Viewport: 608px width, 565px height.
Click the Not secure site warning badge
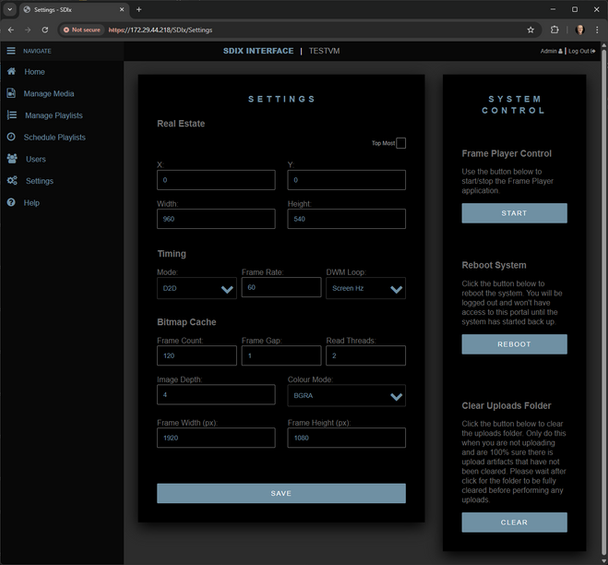pos(82,30)
